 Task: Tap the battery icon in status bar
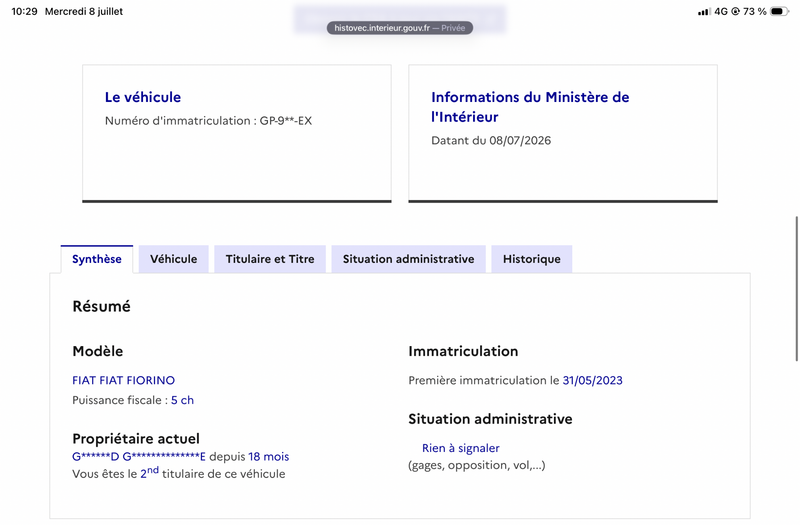click(779, 11)
